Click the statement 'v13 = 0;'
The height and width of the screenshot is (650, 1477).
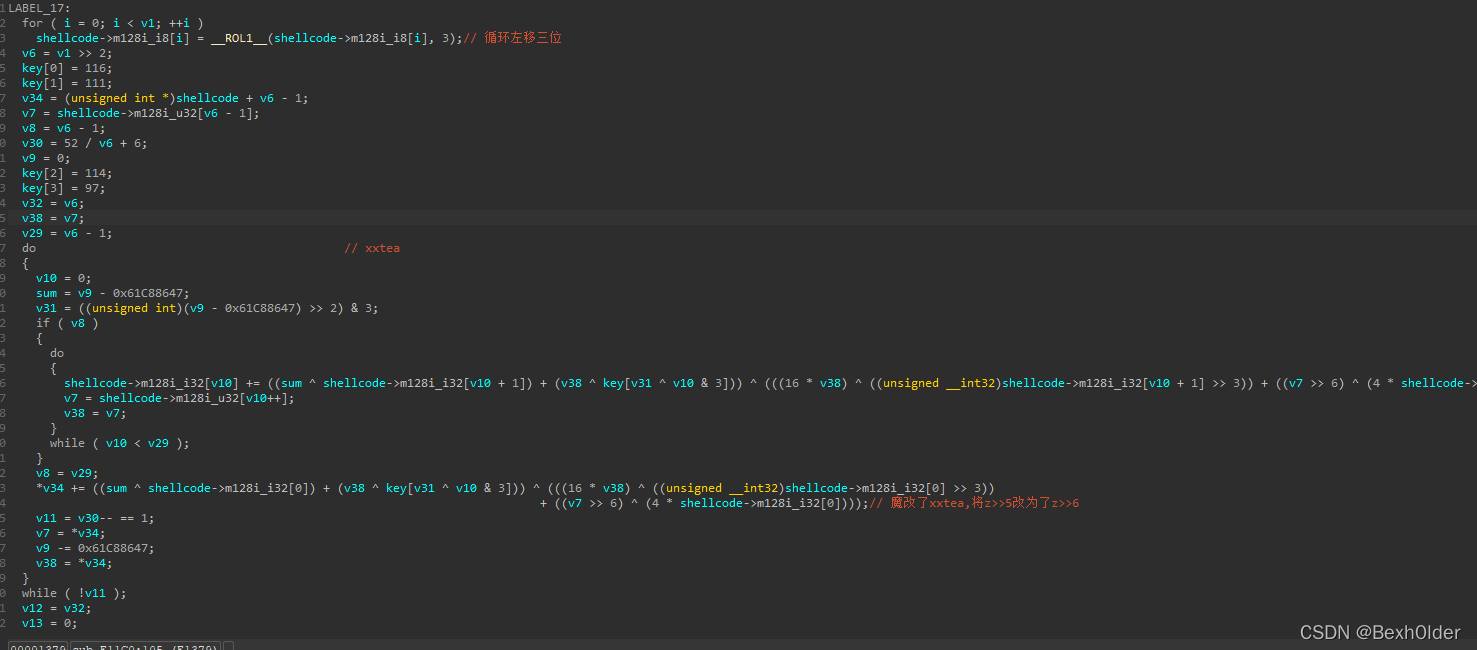(50, 623)
